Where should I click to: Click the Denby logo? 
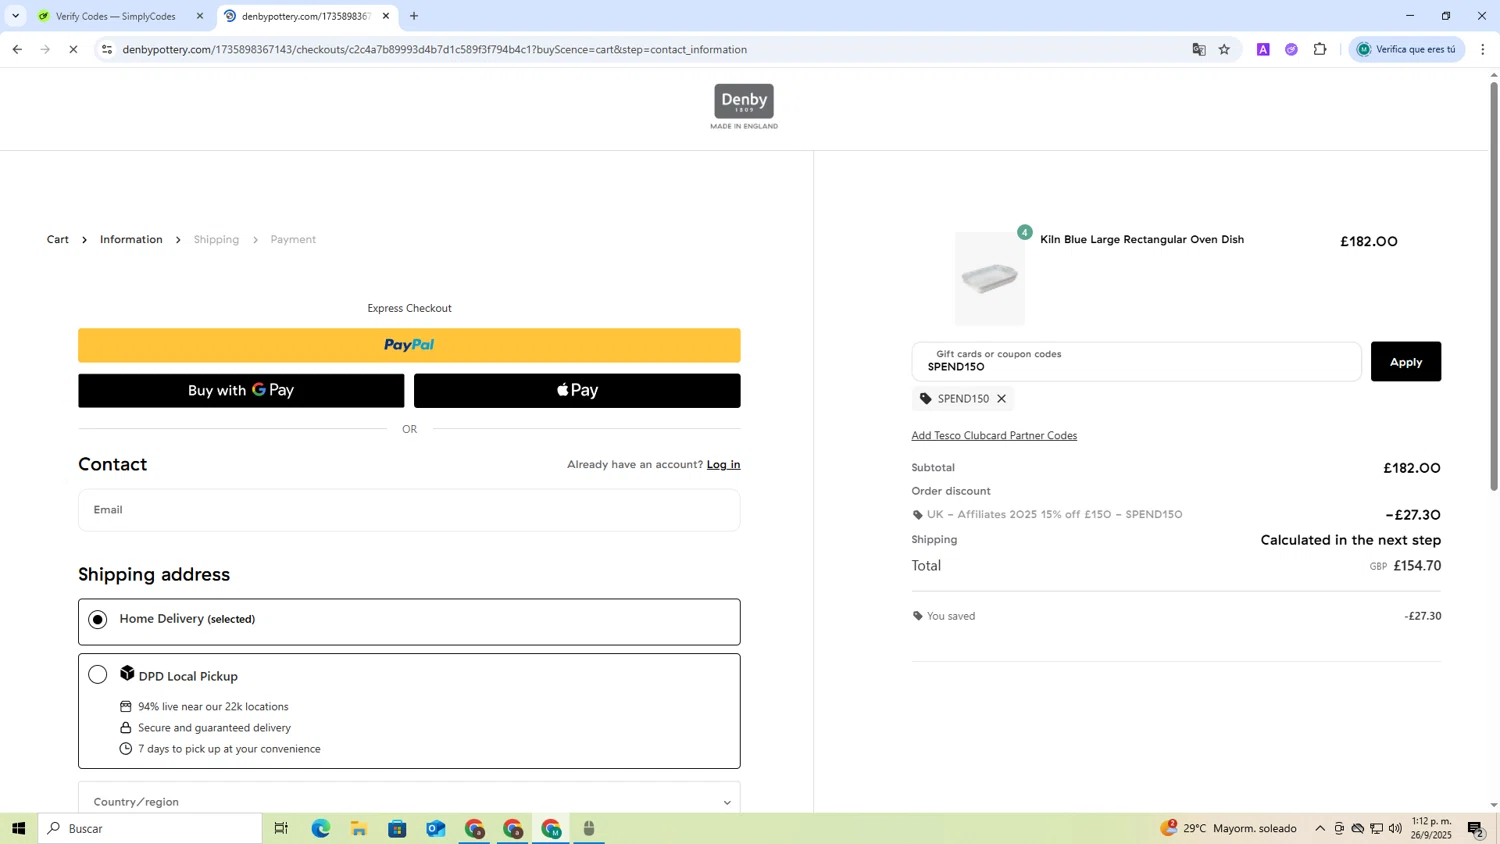tap(744, 106)
